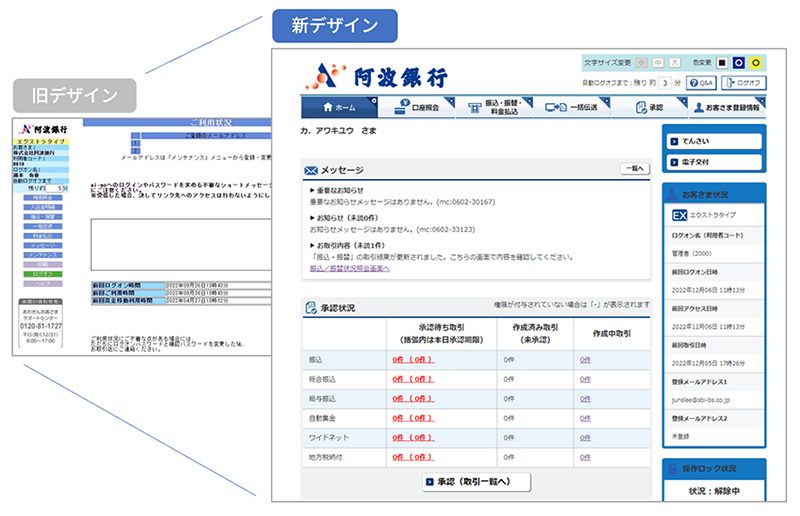This screenshot has width=800, height=516.
Task: Open 承認待ち取引 count link in 自動集金 row
Action: point(413,418)
